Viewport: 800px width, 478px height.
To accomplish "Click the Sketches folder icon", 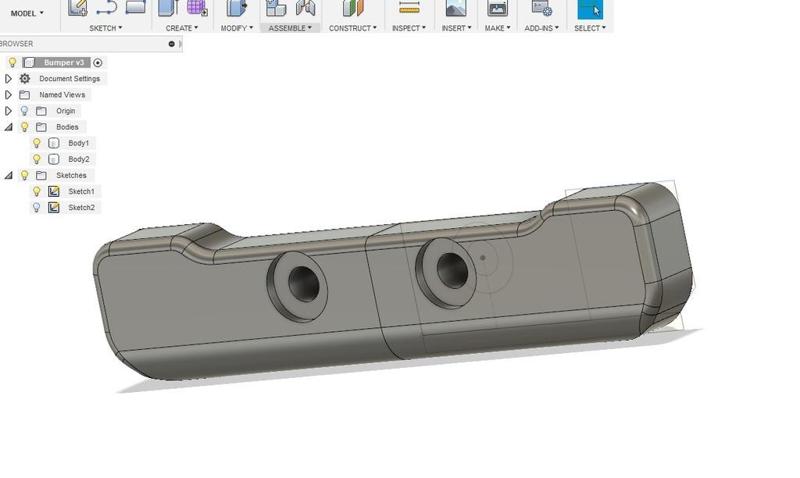I will tap(41, 175).
